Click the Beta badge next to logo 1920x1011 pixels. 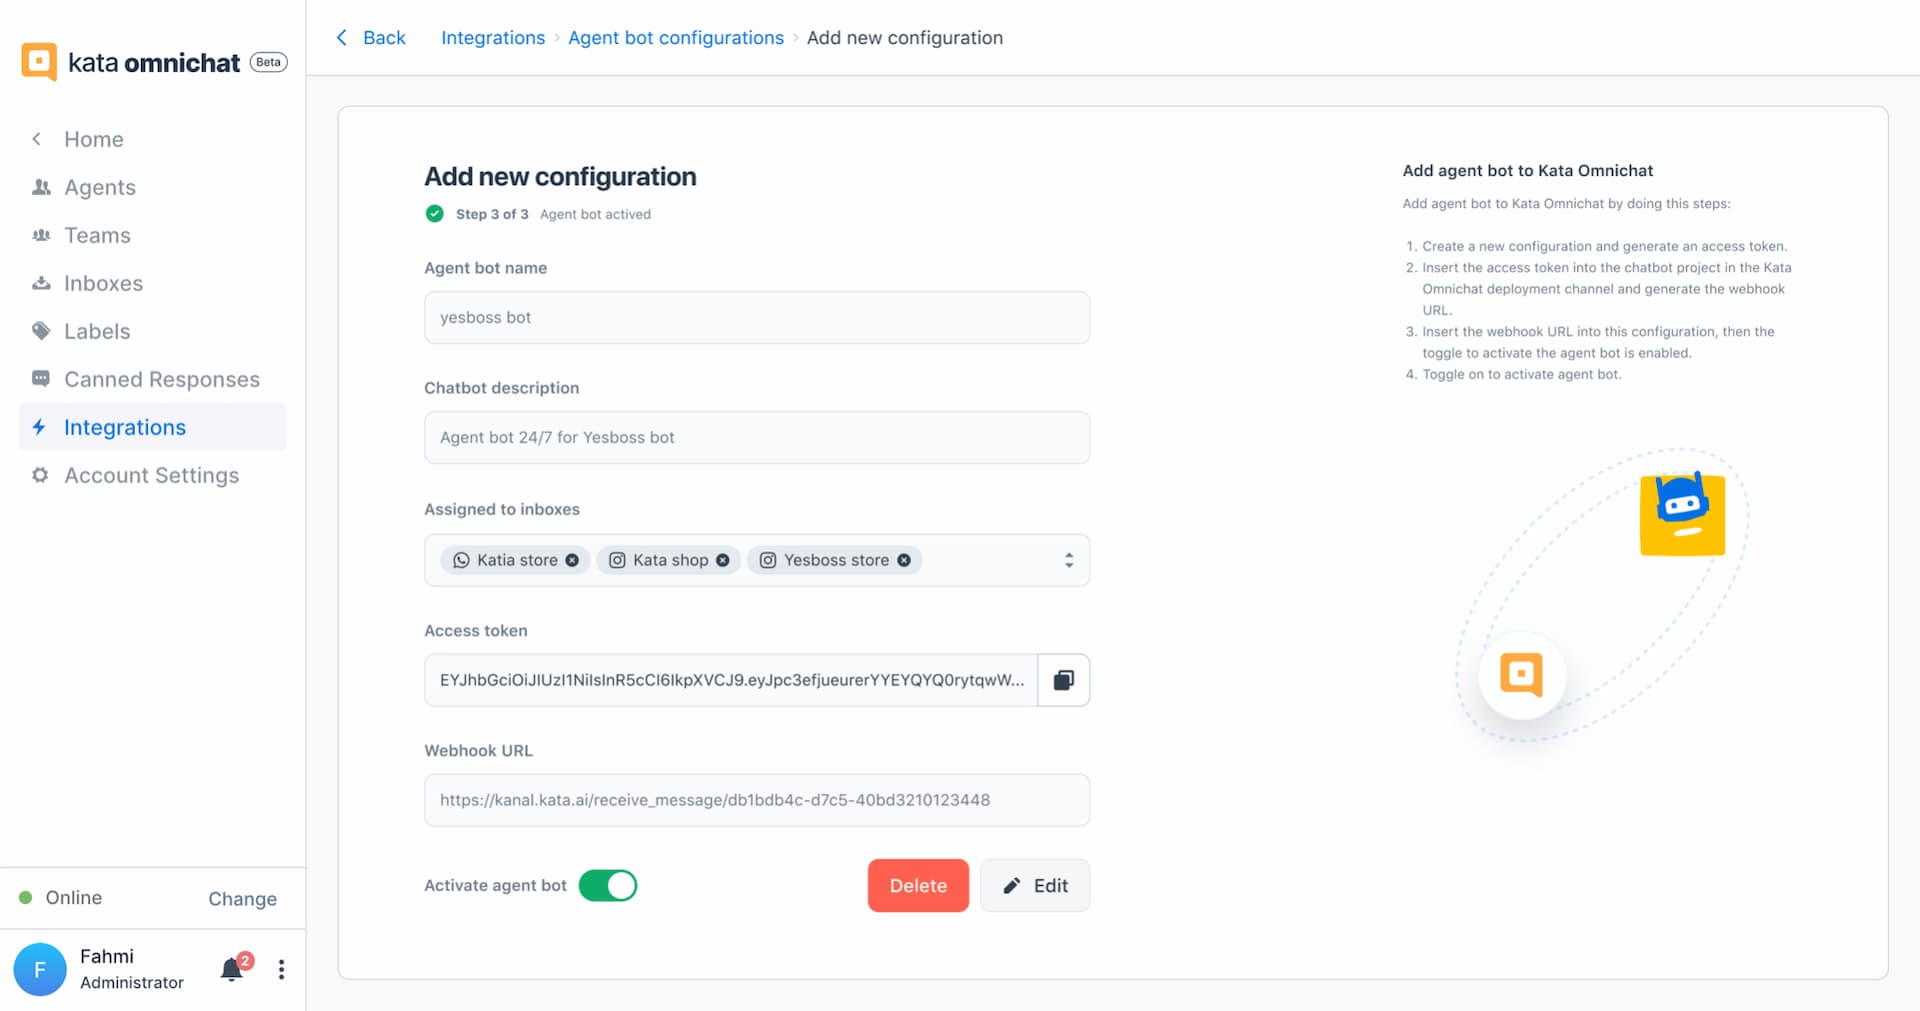click(268, 62)
